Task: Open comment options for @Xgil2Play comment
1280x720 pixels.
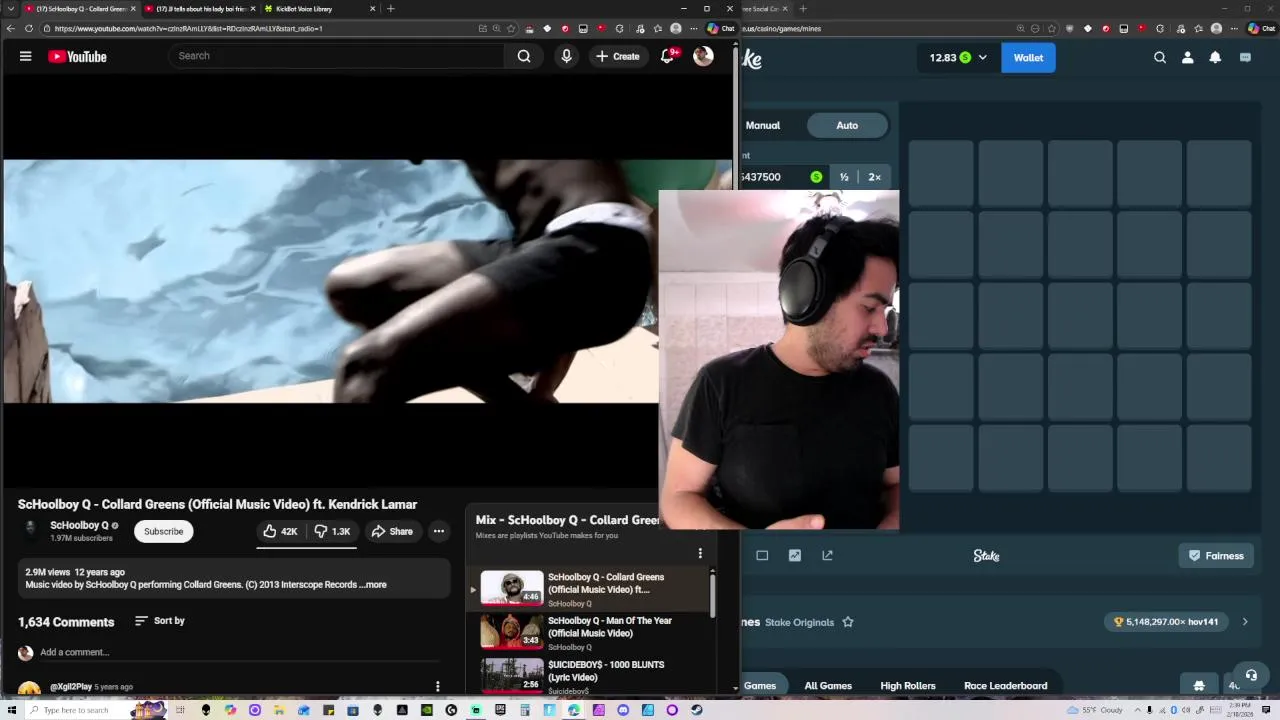Action: [437, 686]
